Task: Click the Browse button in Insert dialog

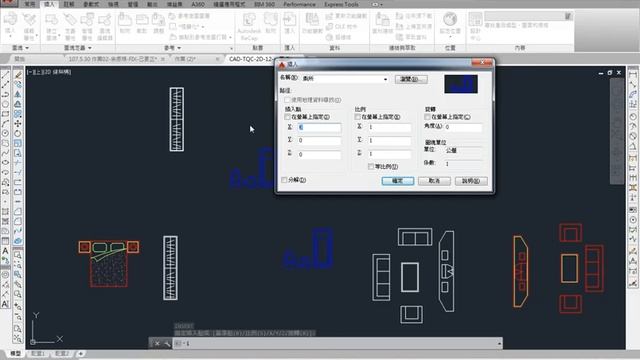Action: point(411,79)
